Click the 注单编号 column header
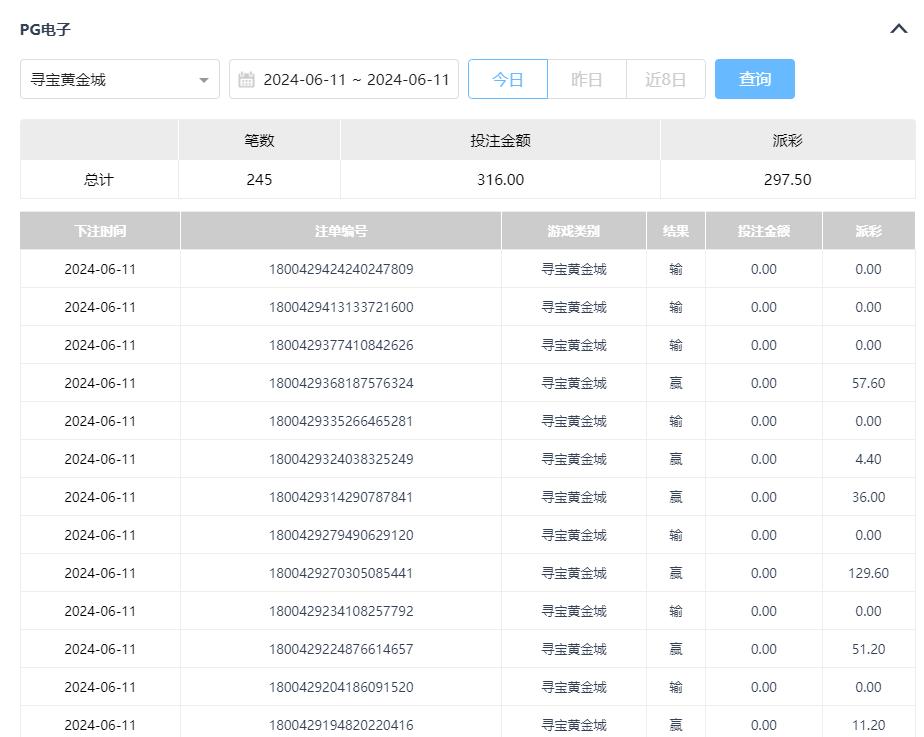Image resolution: width=924 pixels, height=737 pixels. (341, 231)
